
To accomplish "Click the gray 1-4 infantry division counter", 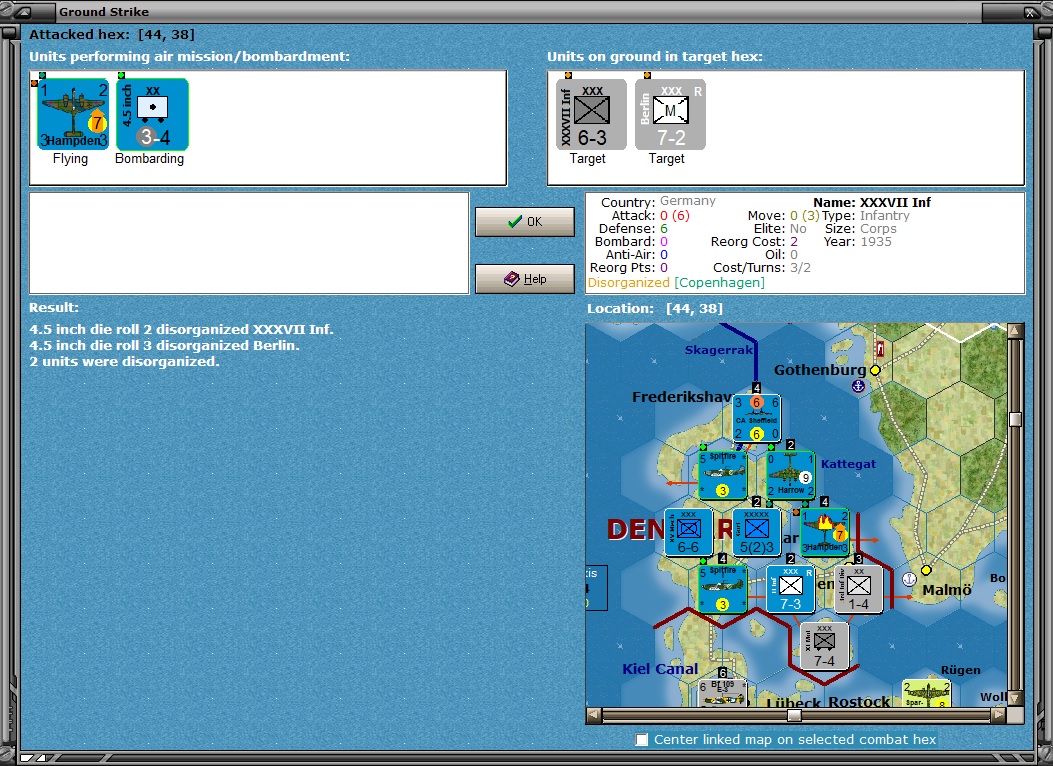I will point(858,589).
